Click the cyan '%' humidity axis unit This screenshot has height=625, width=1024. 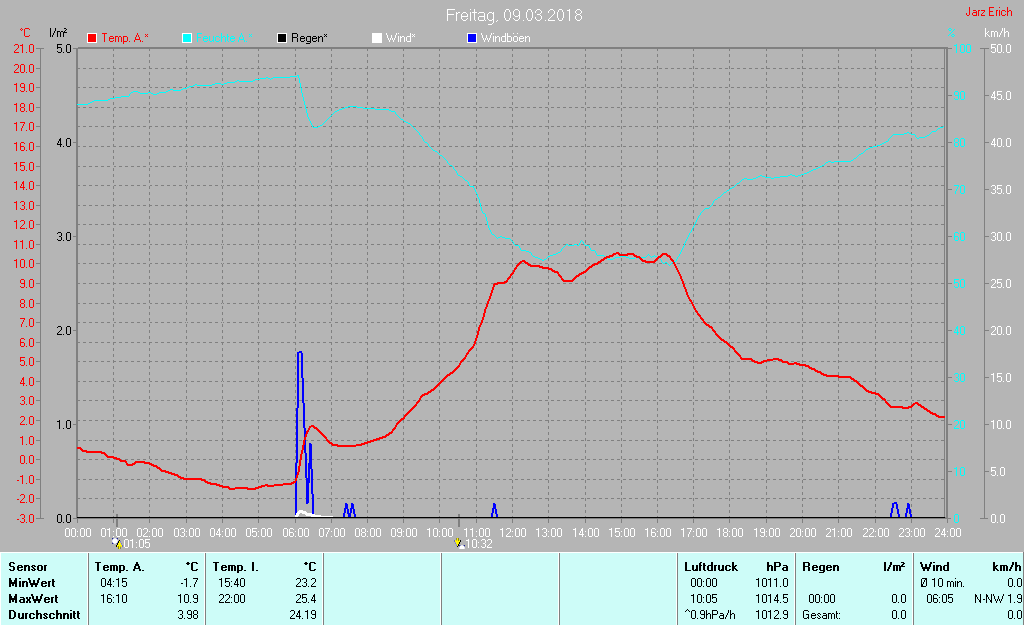[x=951, y=33]
